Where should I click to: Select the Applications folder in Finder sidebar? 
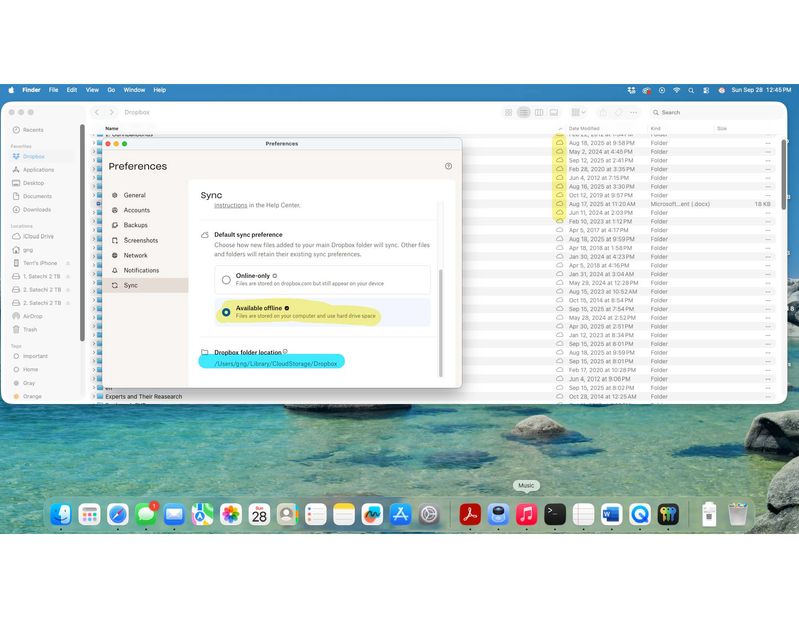pyautogui.click(x=38, y=170)
